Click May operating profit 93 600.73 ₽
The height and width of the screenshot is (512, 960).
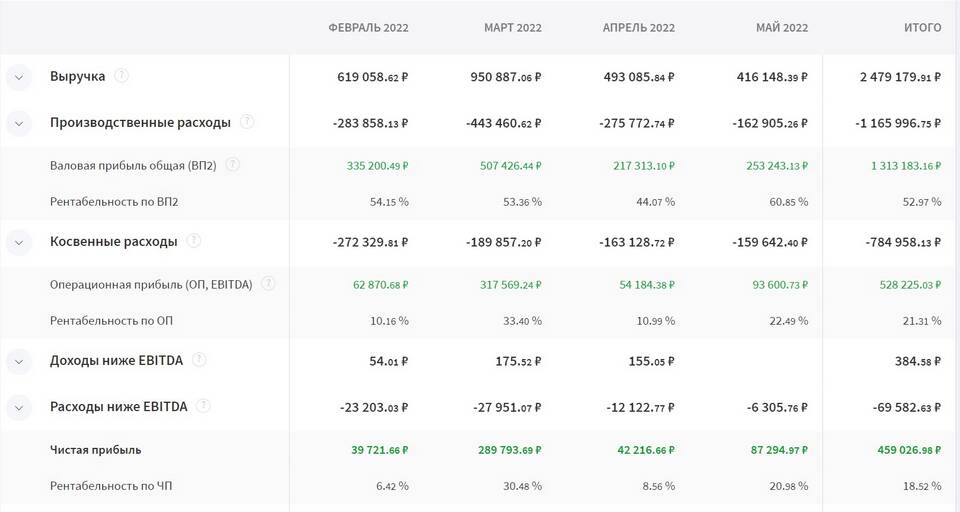(x=768, y=285)
